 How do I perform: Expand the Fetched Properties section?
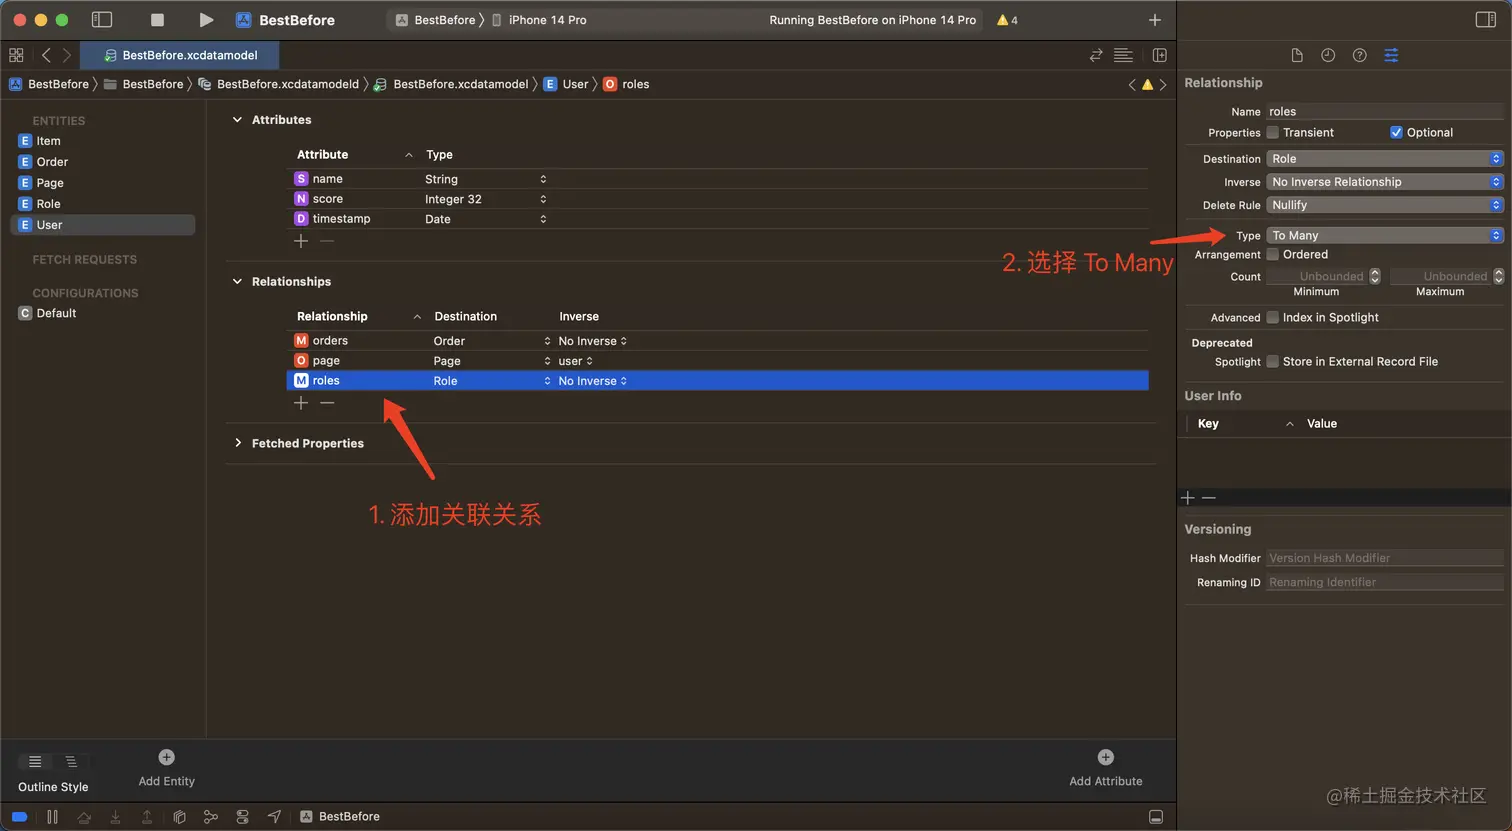[237, 443]
